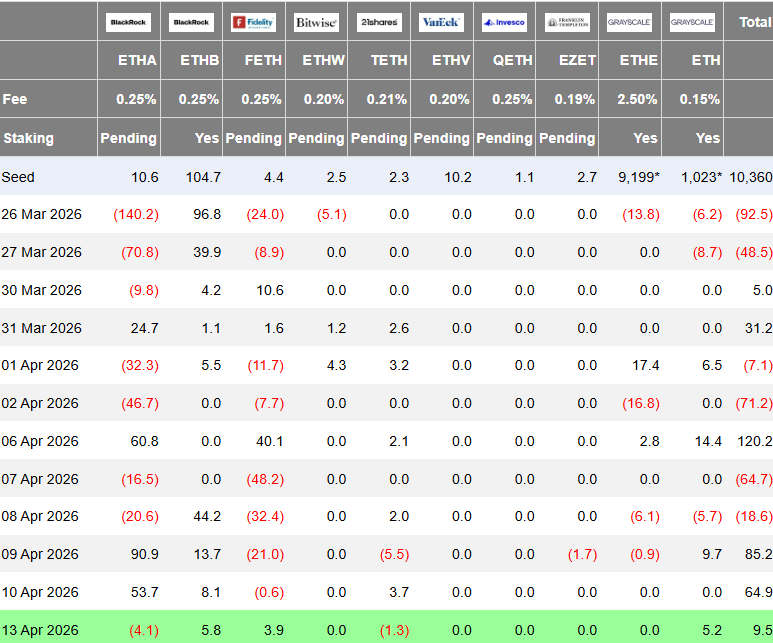Click the 0.15% fee for ETH
Image resolution: width=773 pixels, height=643 pixels.
click(x=700, y=99)
